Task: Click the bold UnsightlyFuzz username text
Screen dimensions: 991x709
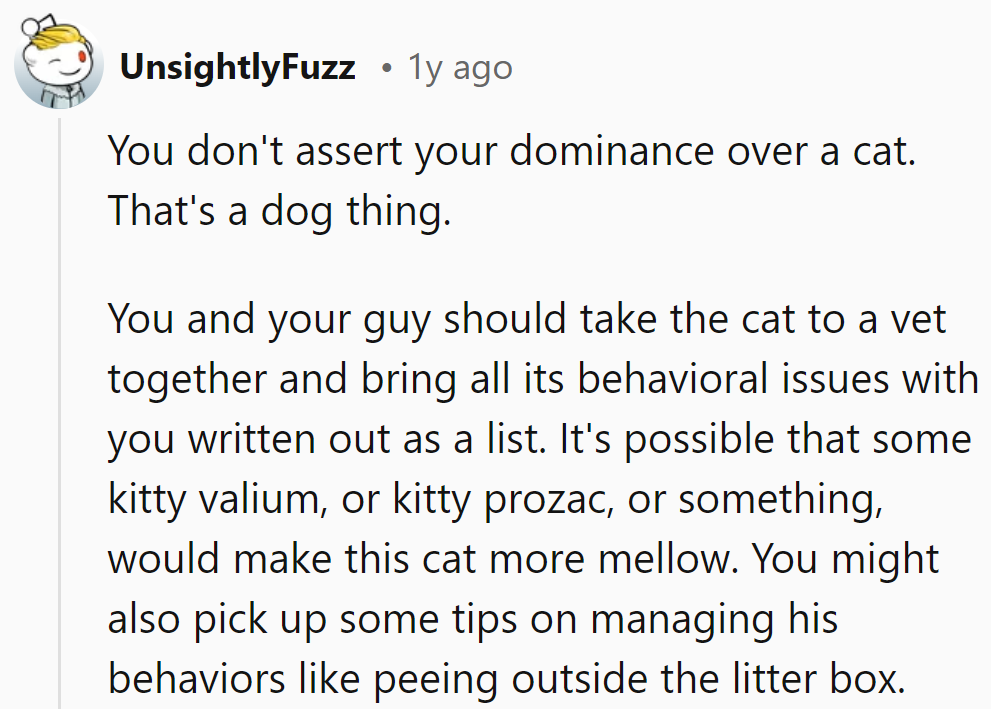Action: point(237,67)
